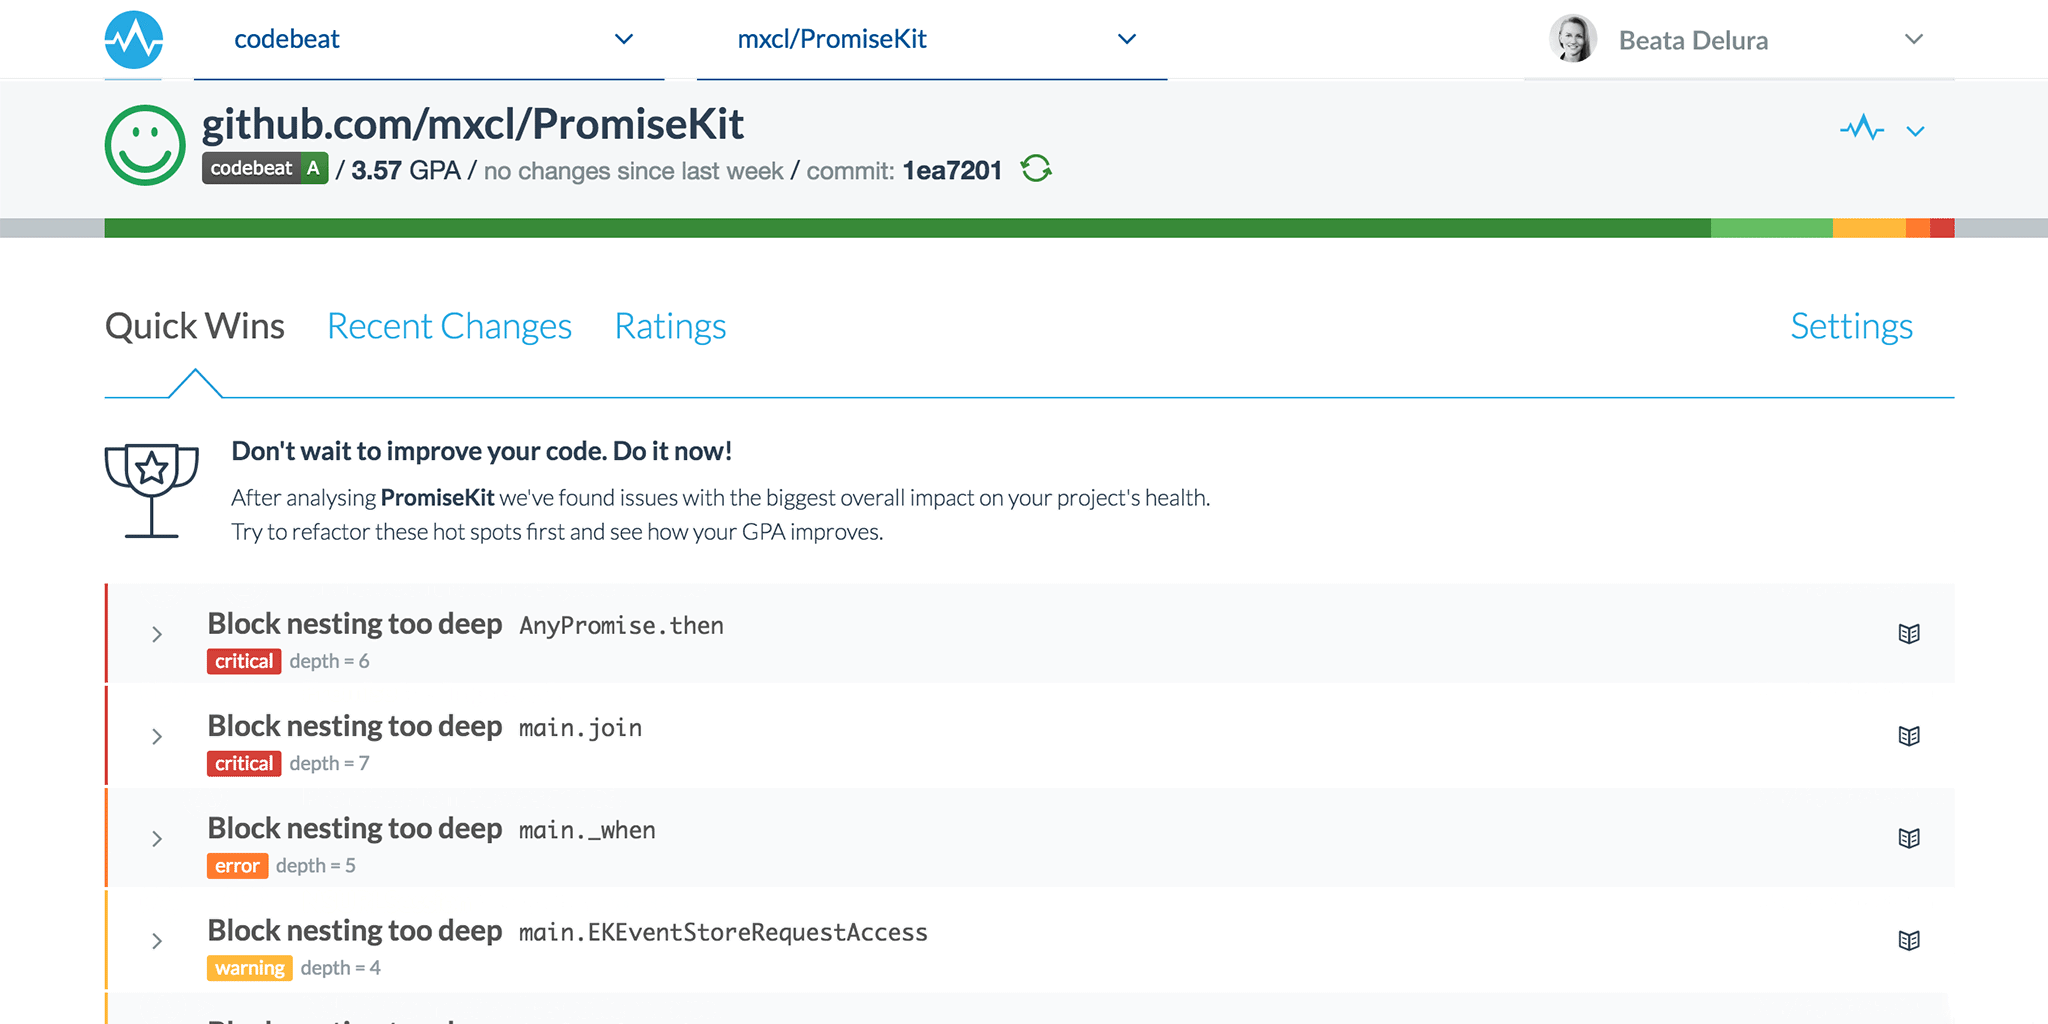Open the Settings link
Viewport: 2048px width, 1024px height.
click(x=1851, y=327)
